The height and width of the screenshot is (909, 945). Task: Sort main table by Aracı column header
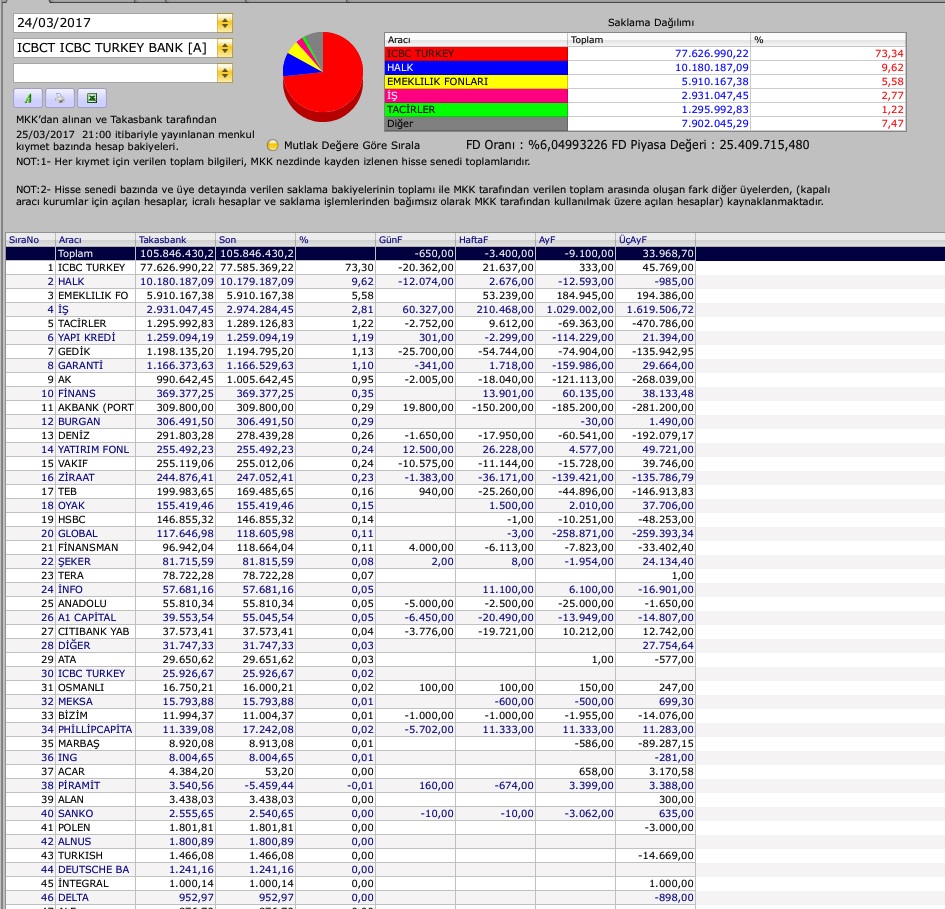click(x=95, y=239)
